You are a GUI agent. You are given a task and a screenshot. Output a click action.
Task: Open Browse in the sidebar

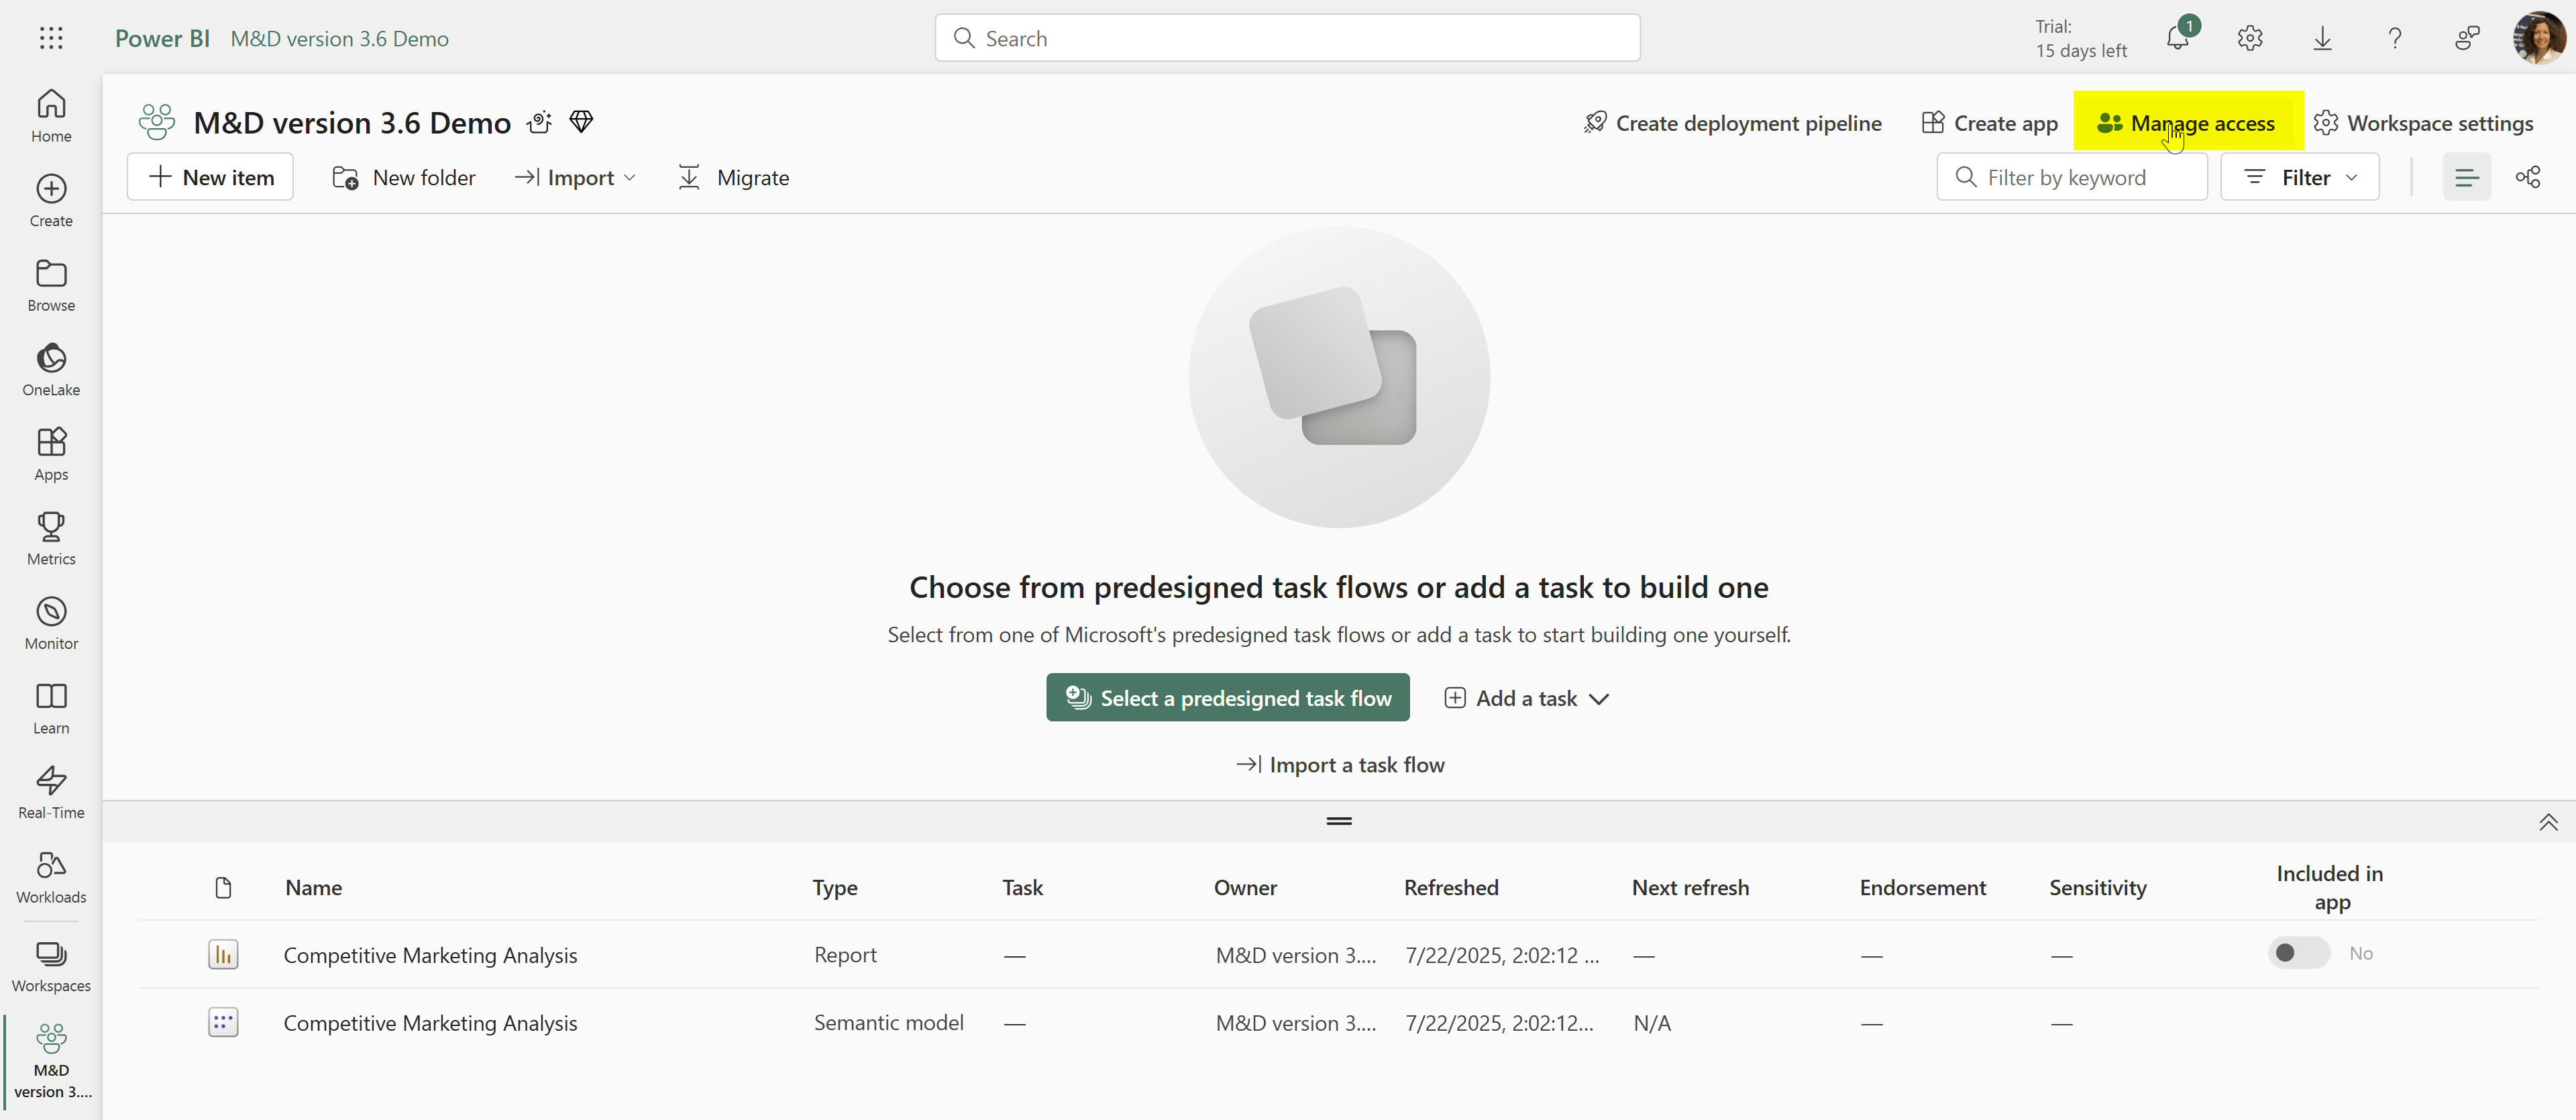pyautogui.click(x=51, y=285)
